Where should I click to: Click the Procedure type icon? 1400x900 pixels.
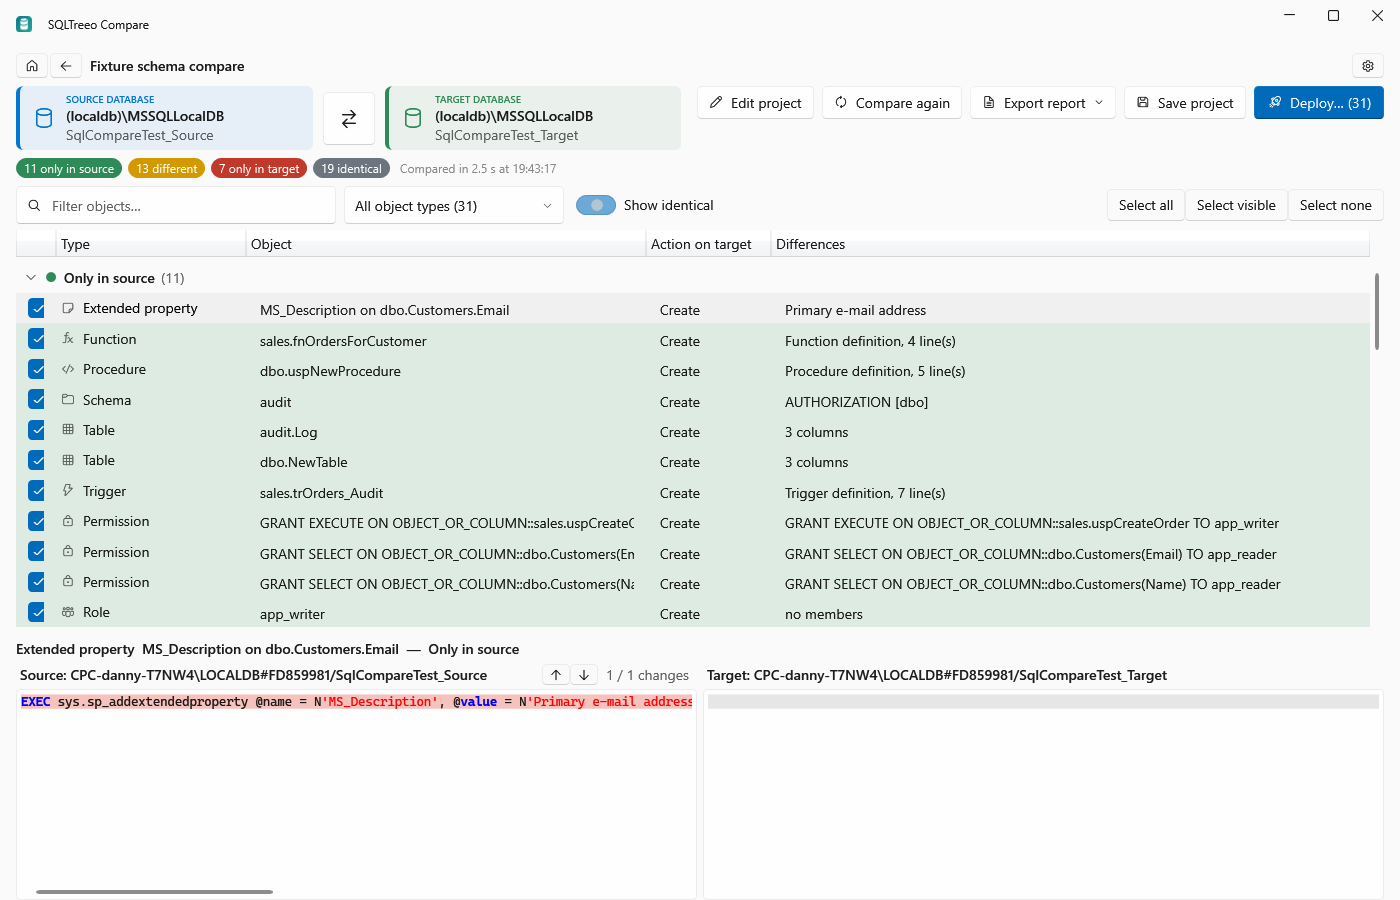coord(68,369)
